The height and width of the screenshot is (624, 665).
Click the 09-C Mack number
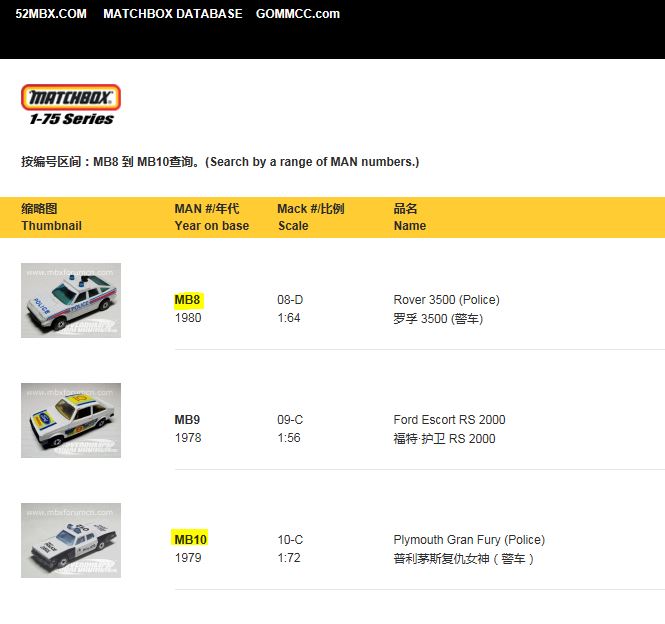point(291,420)
